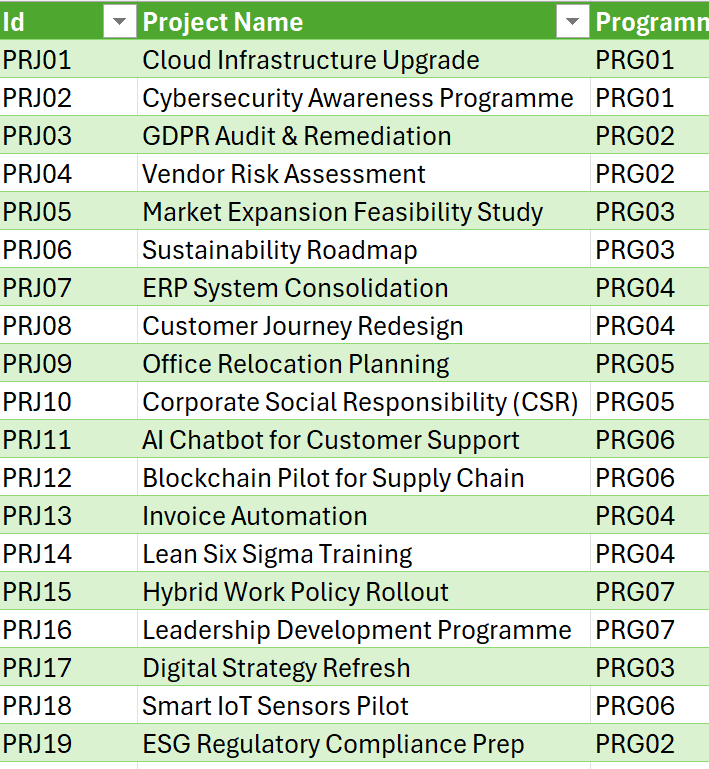
Task: Click the Customer Journey Redesign cell
Action: 303,326
